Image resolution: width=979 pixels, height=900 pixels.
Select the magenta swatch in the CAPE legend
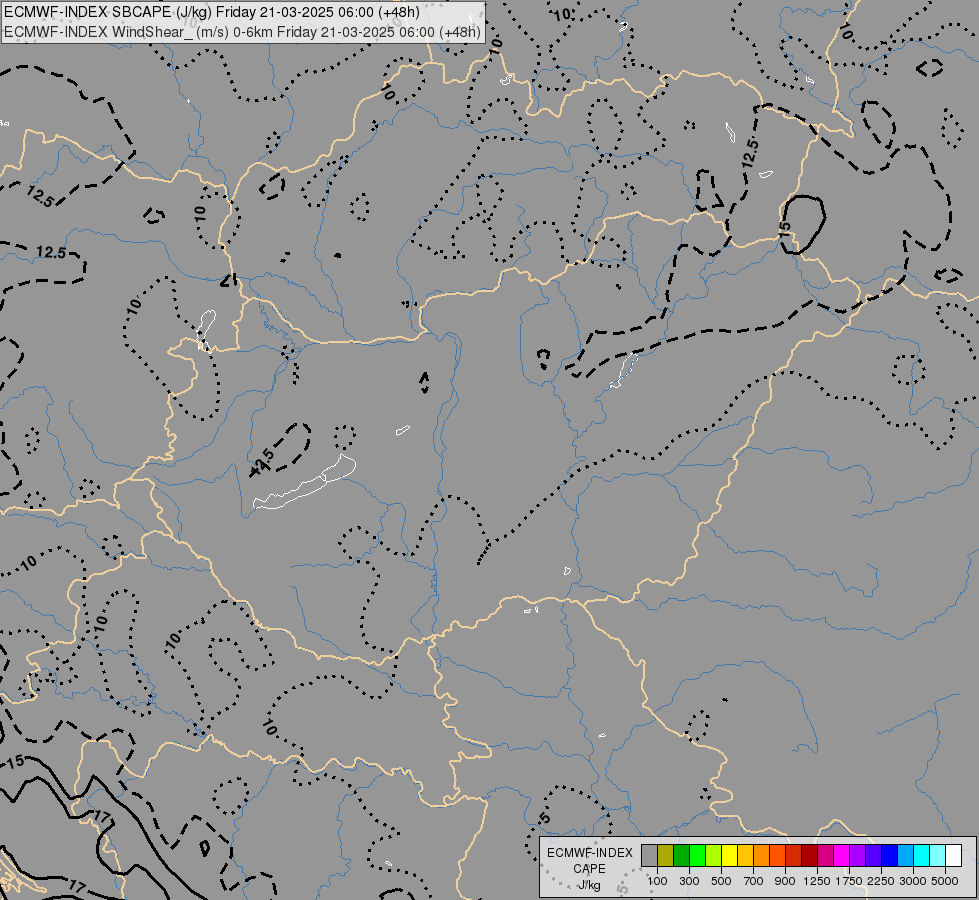842,856
